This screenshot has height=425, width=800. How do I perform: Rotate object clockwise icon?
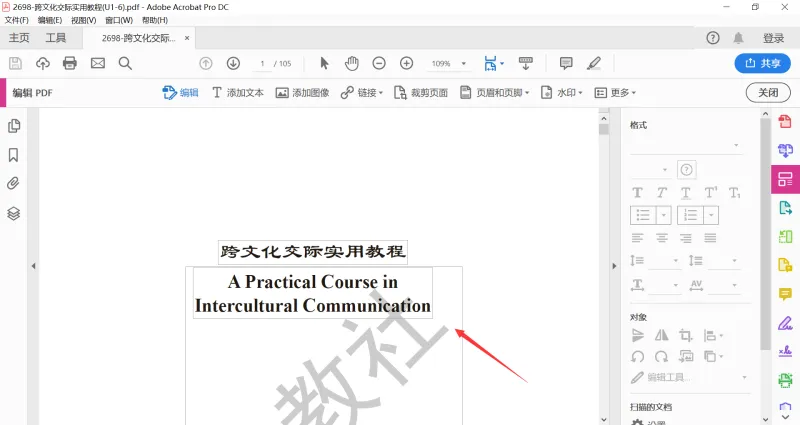(661, 356)
